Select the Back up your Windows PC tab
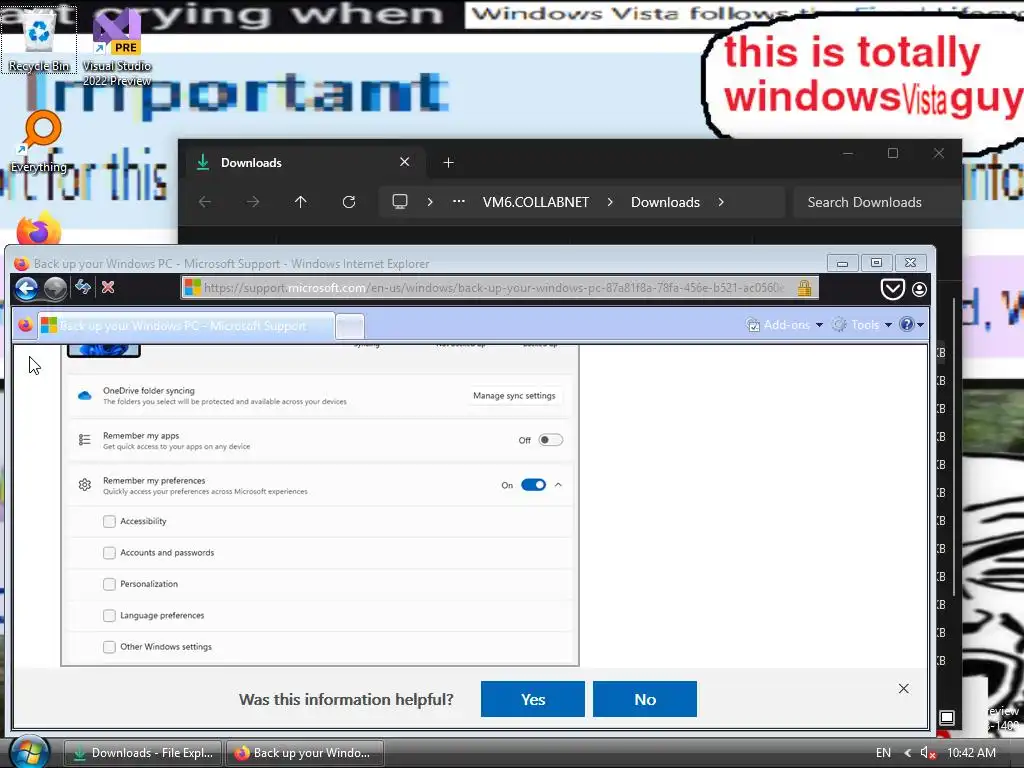This screenshot has width=1024, height=768. pyautogui.click(x=186, y=325)
